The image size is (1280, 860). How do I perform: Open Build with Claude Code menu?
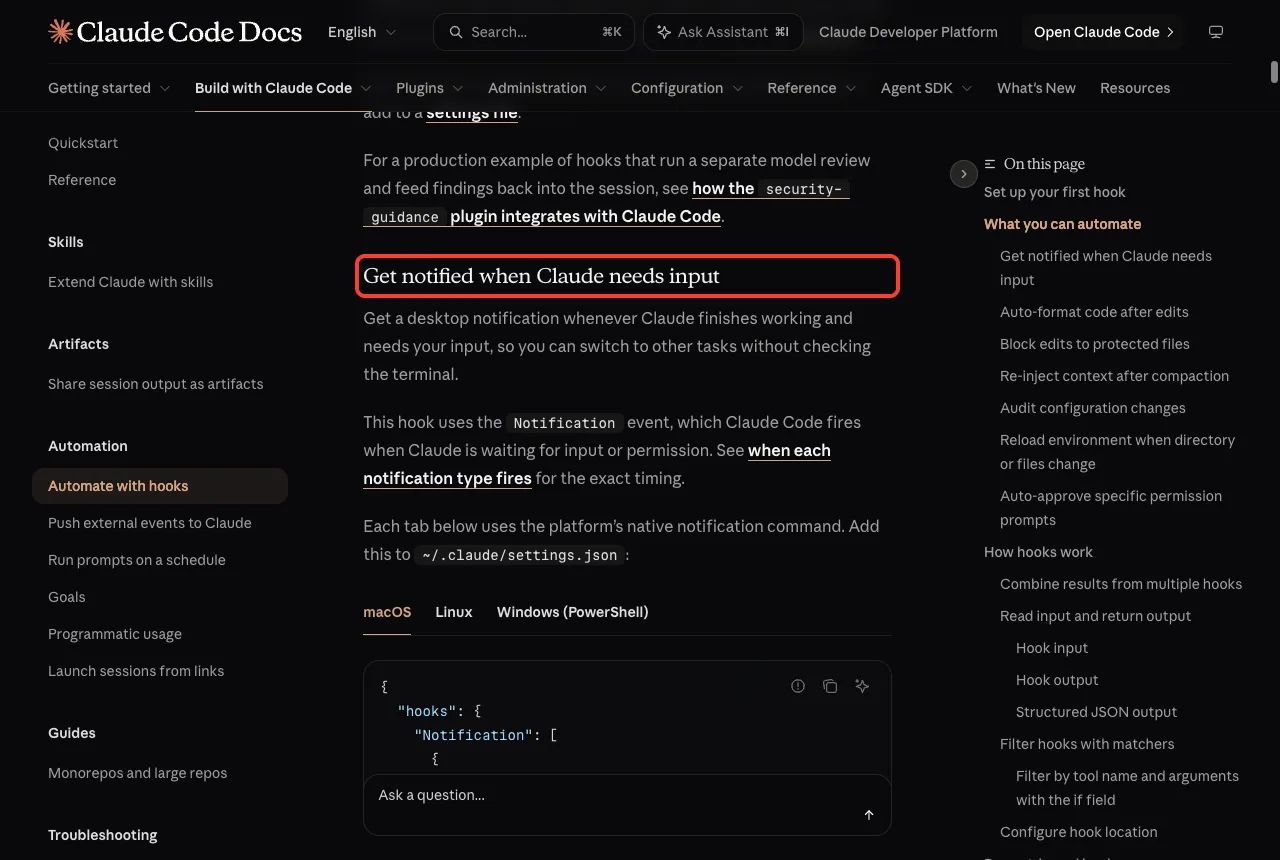click(x=283, y=88)
